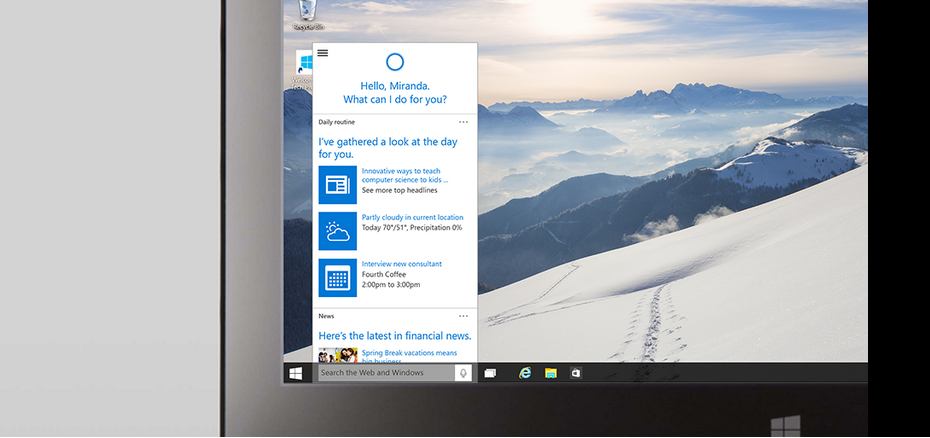Open 'Innovative ways to teach' headline link
930x438 pixels.
(404, 175)
